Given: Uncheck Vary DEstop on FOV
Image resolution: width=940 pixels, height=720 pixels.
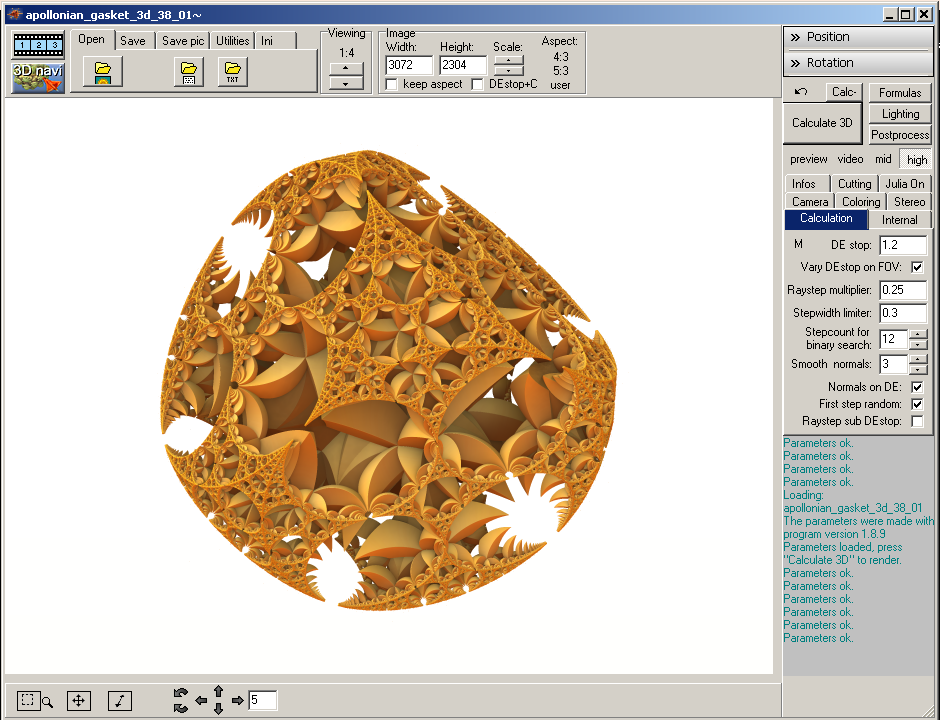Looking at the screenshot, I should click(x=917, y=267).
